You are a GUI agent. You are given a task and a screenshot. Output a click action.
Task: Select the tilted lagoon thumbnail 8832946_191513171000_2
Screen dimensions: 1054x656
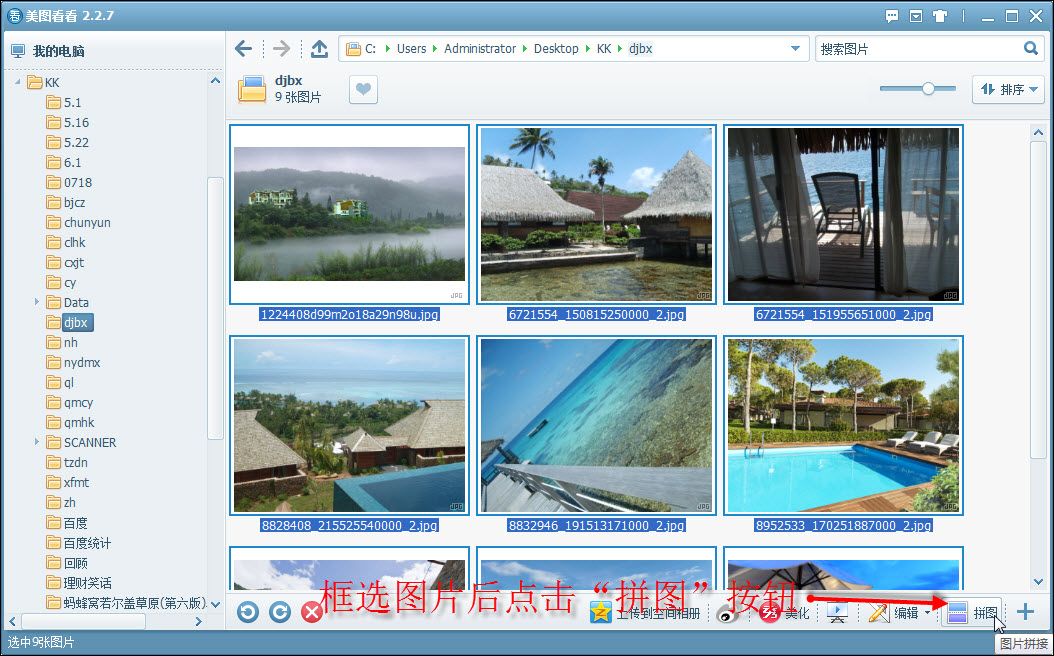(x=596, y=425)
